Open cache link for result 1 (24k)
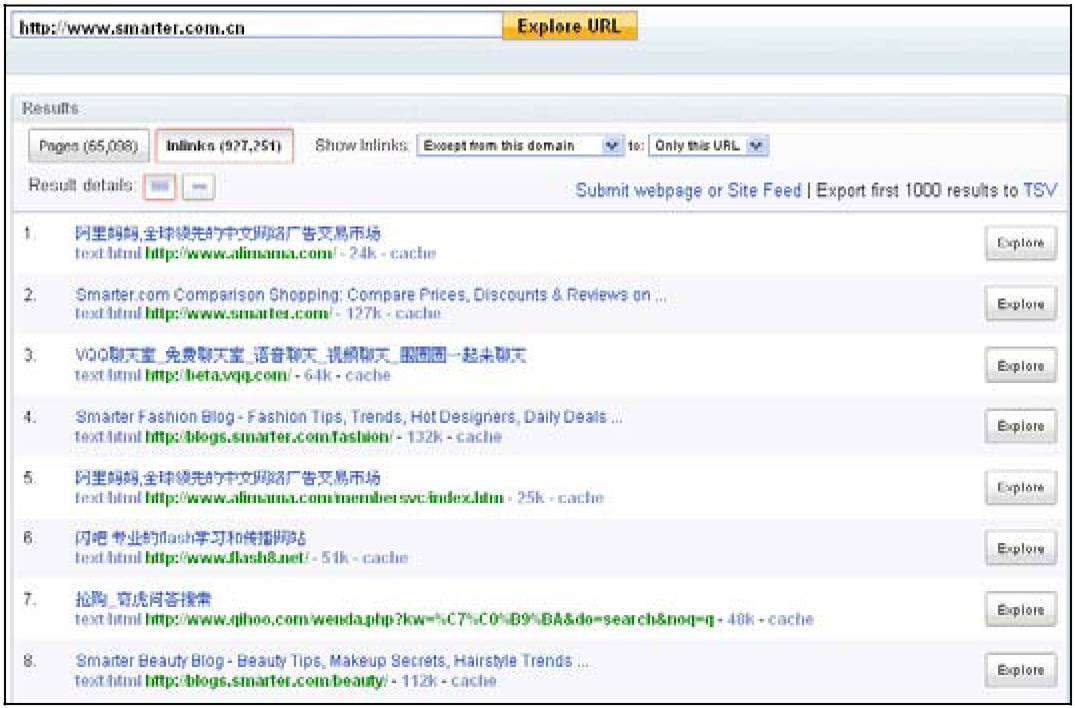Image resolution: width=1075 pixels, height=708 pixels. pos(413,254)
